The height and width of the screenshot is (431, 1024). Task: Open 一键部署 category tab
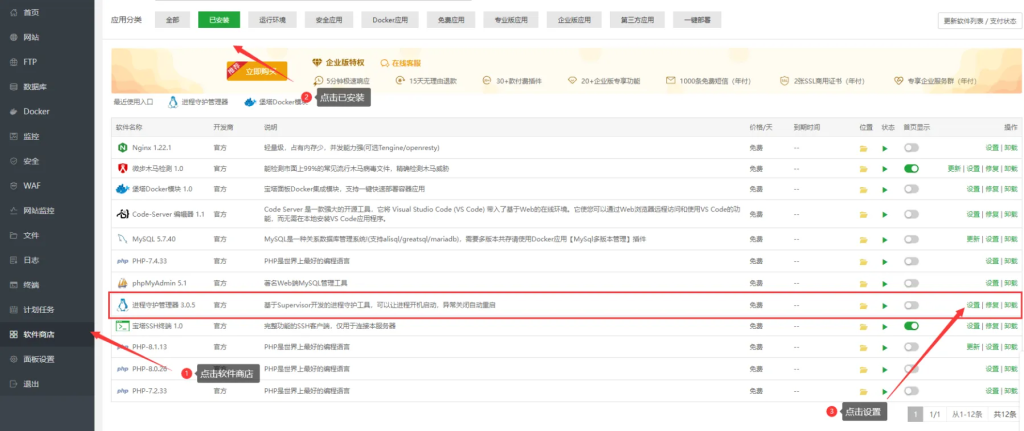[697, 20]
